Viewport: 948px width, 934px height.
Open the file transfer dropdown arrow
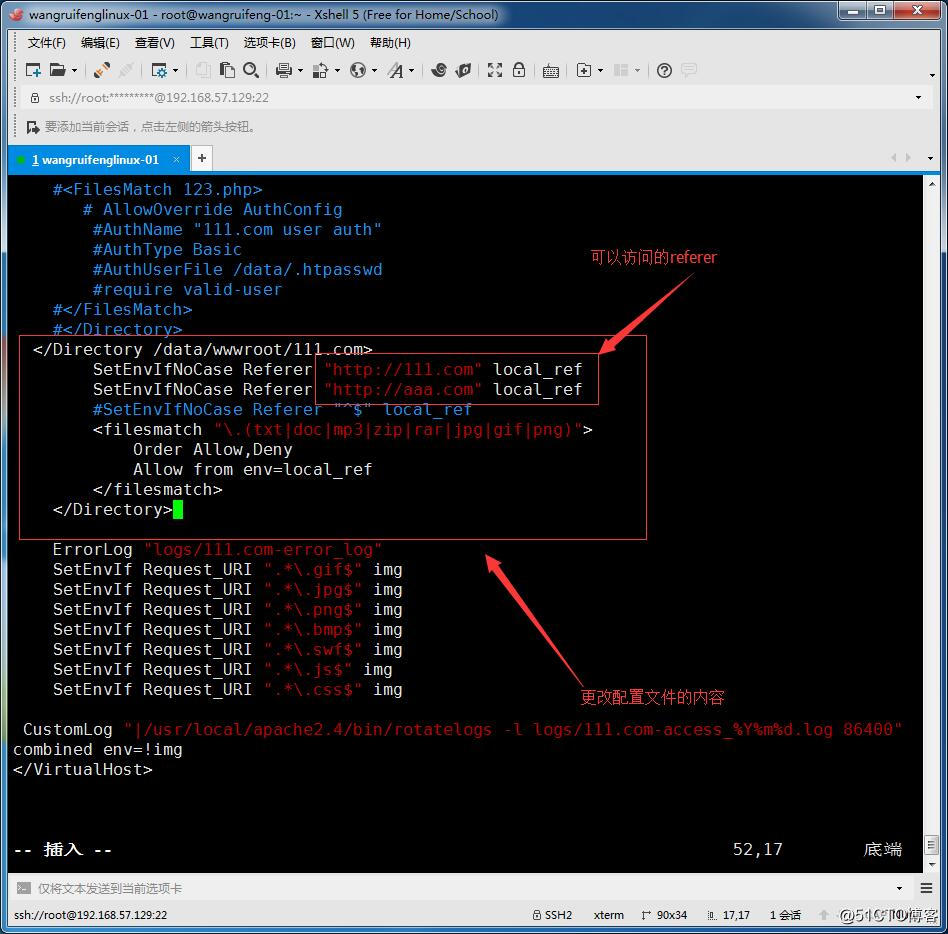[x=337, y=71]
